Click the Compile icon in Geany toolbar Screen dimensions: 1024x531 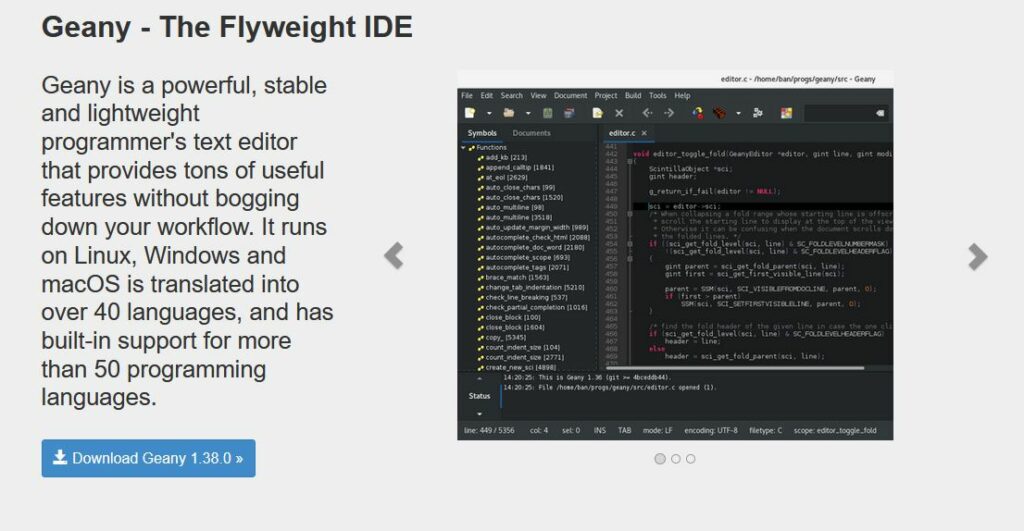pos(697,113)
